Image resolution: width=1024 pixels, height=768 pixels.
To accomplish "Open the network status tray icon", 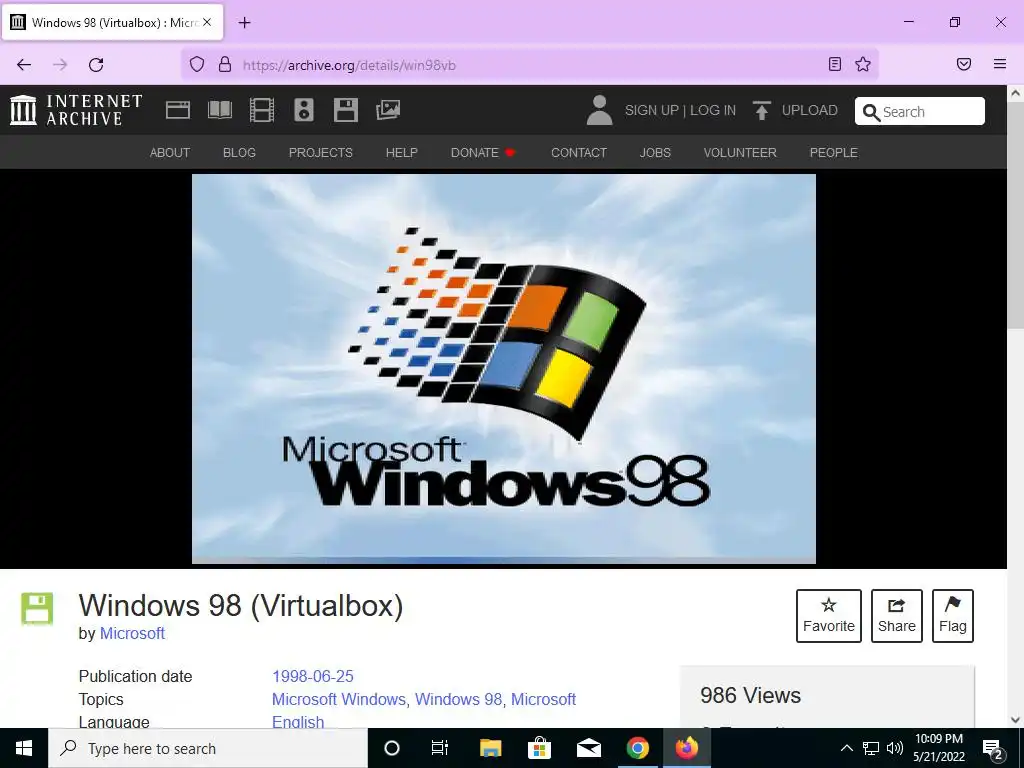I will (x=871, y=748).
